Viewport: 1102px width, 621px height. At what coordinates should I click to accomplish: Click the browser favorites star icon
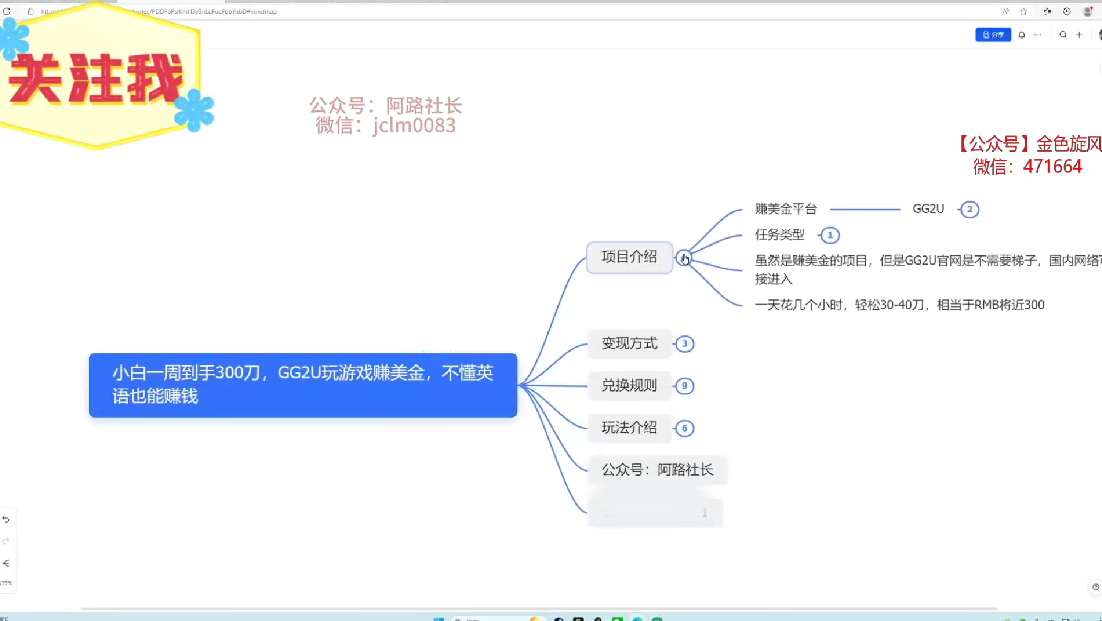[x=1023, y=11]
